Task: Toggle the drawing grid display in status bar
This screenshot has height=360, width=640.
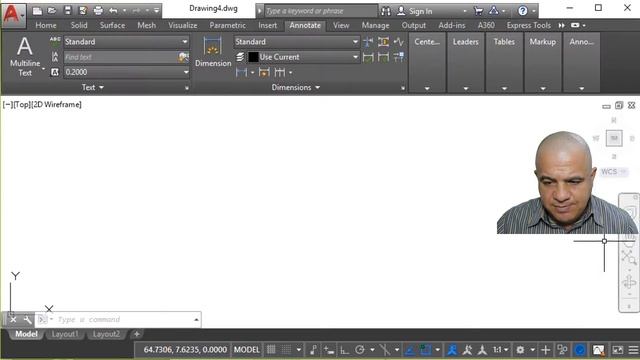Action: [x=271, y=350]
